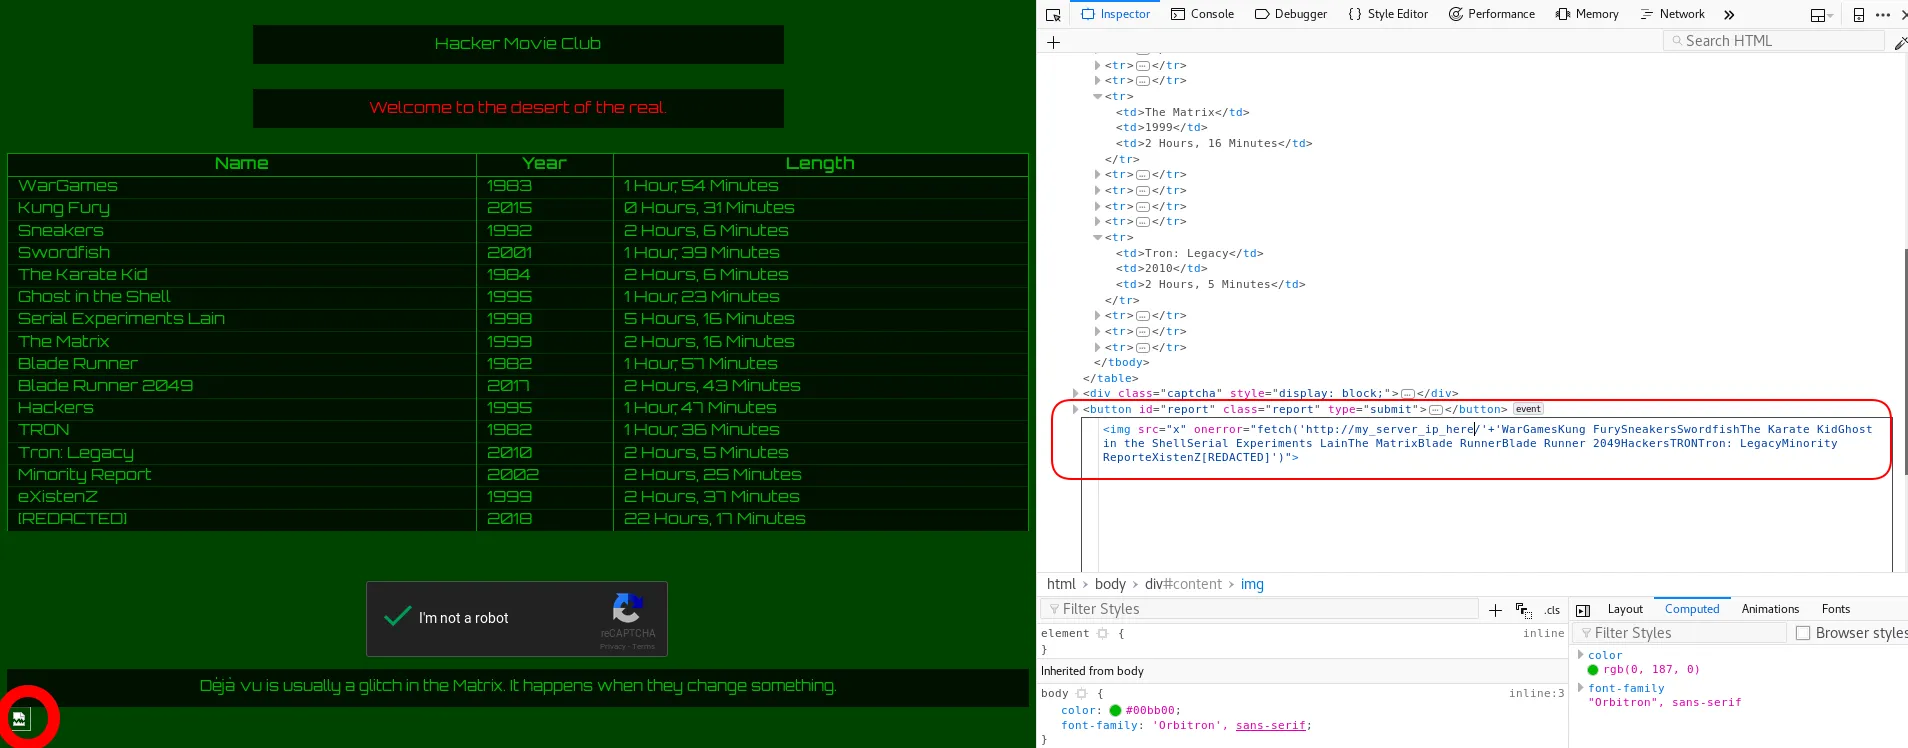Open the Memory tab
1908x748 pixels.
(x=1587, y=14)
